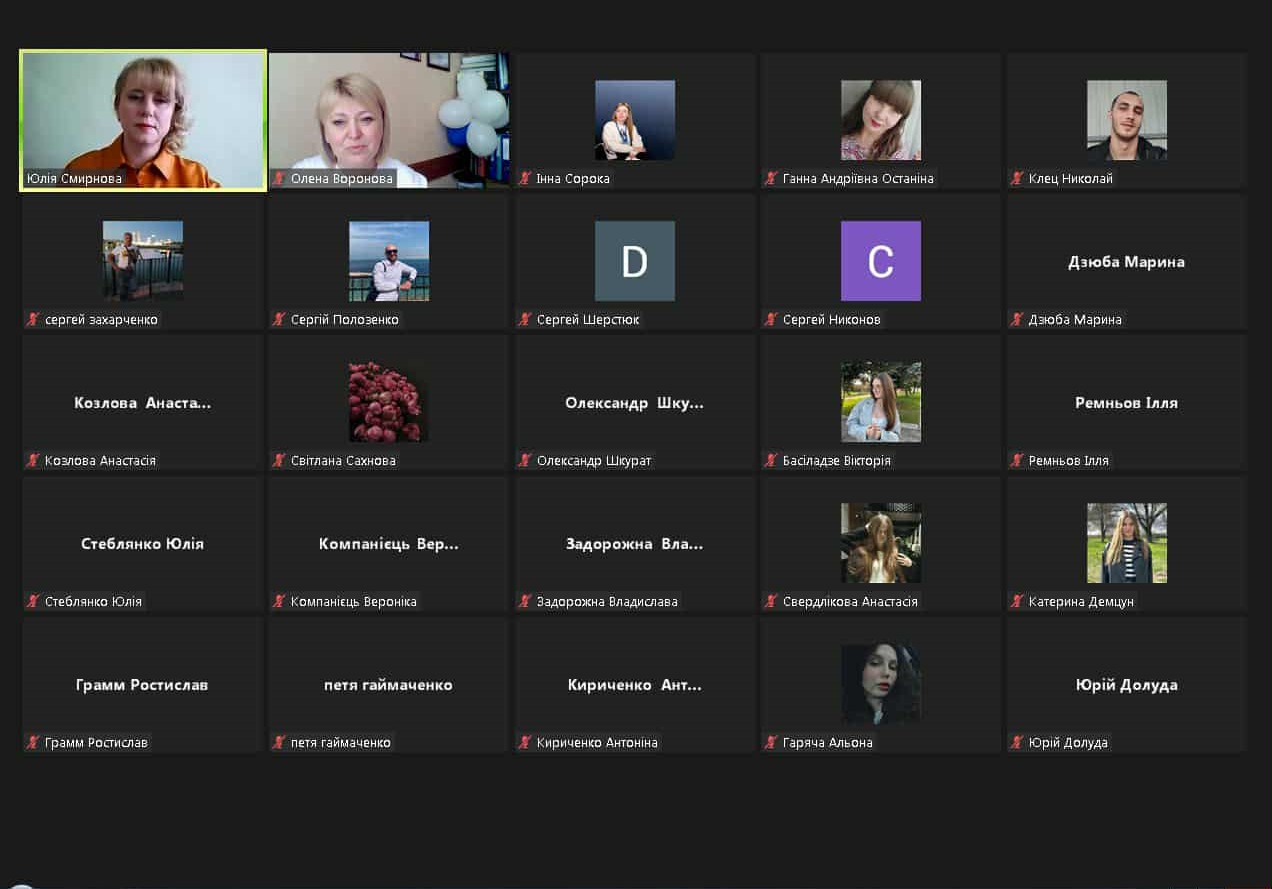Click muted mic icon beside Стеблянко Юлія label
Screen dimensions: 1272x889
tap(34, 602)
